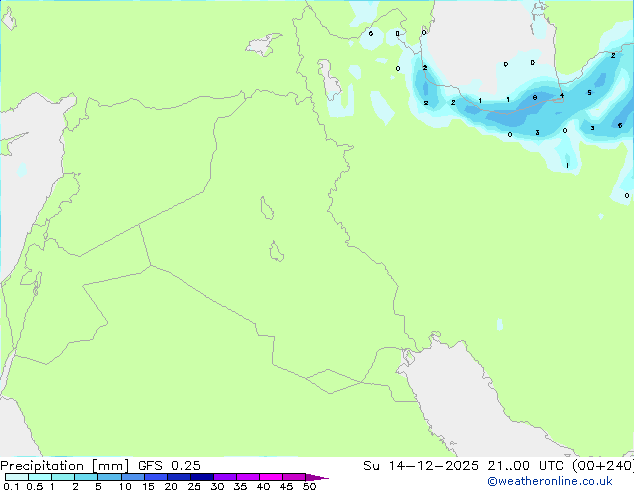This screenshot has width=634, height=490.
Task: Click the '21..00 UTC' time text
Action: click(525, 466)
